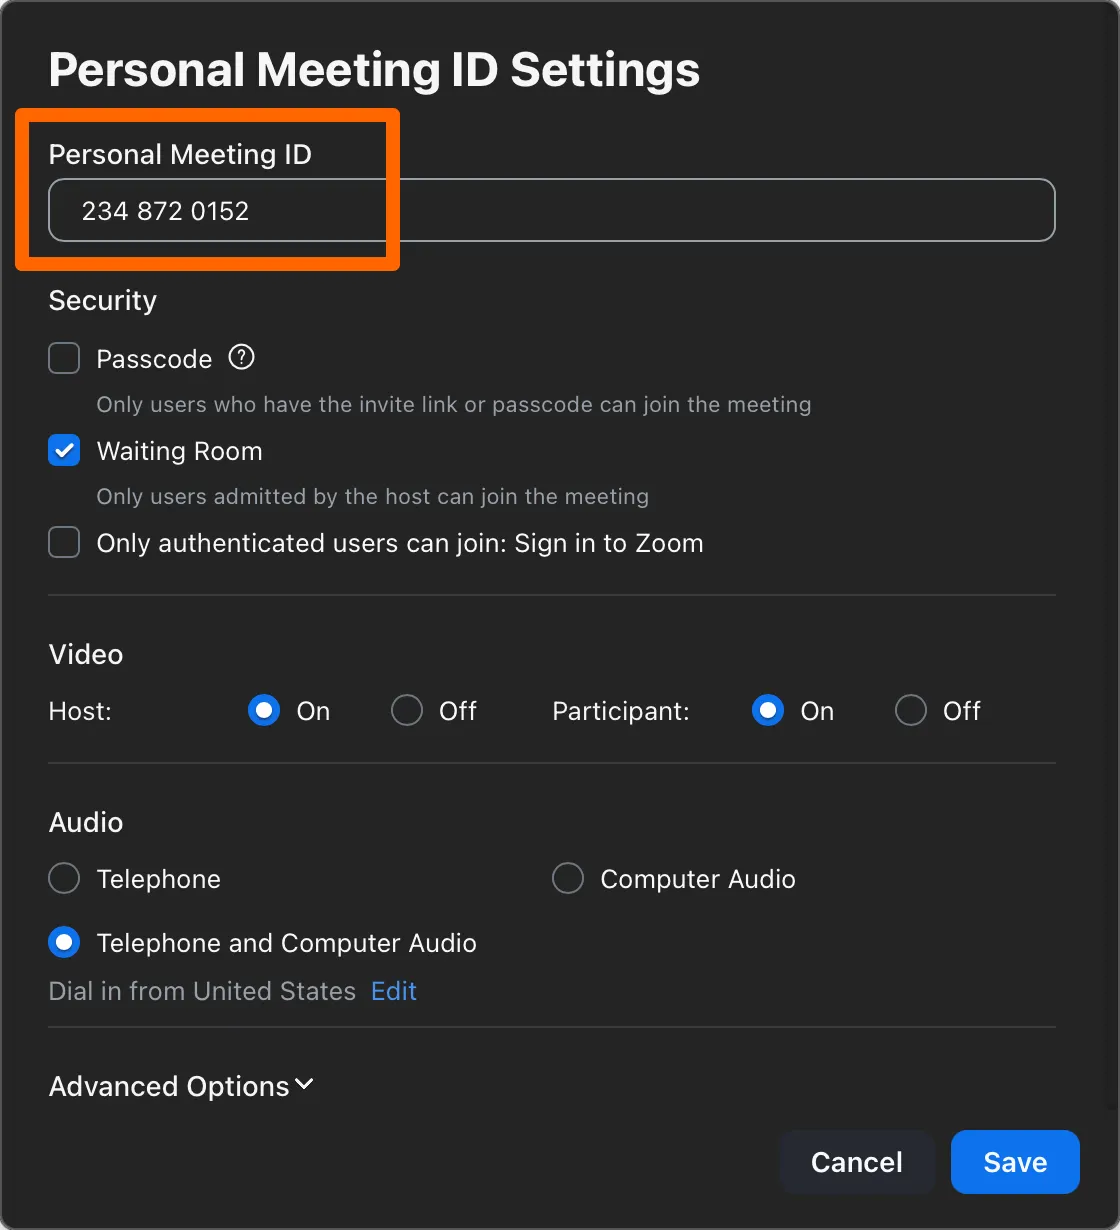Expand Advanced Options section
This screenshot has width=1120, height=1230.
tap(181, 1086)
